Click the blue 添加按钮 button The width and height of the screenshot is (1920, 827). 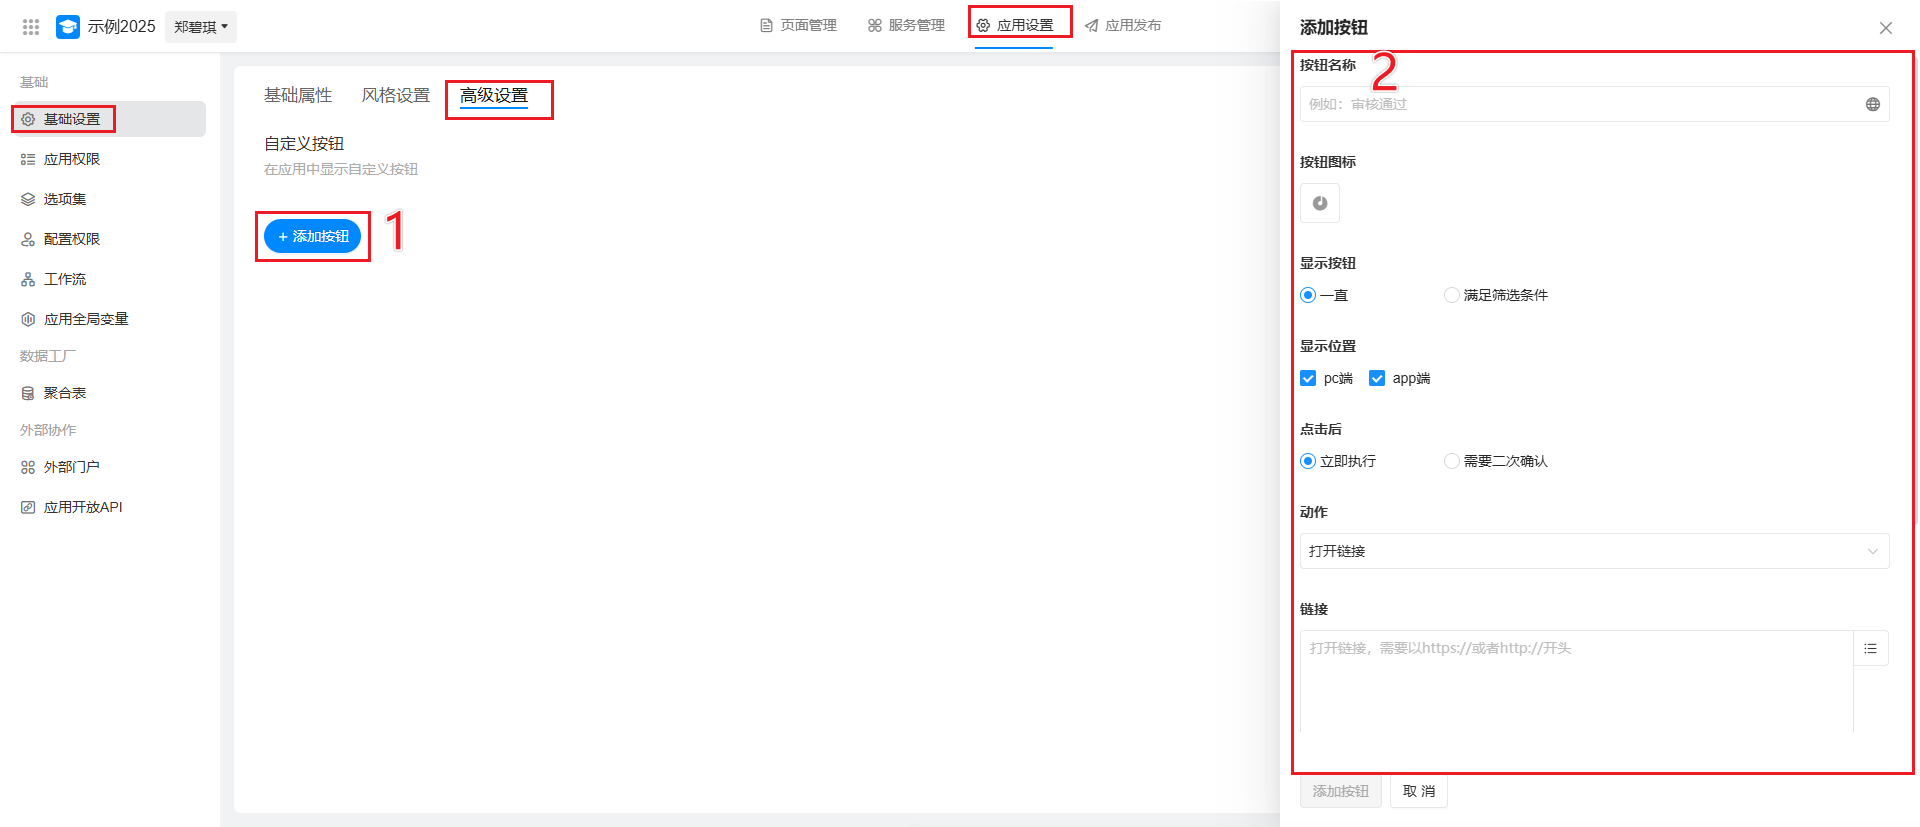pos(312,236)
